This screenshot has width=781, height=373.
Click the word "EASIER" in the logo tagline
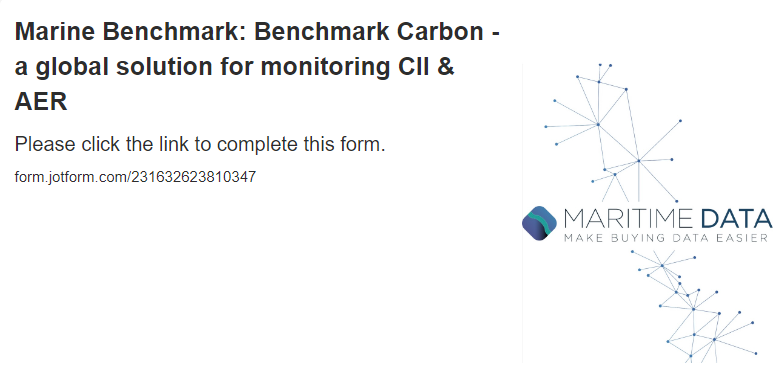743,238
